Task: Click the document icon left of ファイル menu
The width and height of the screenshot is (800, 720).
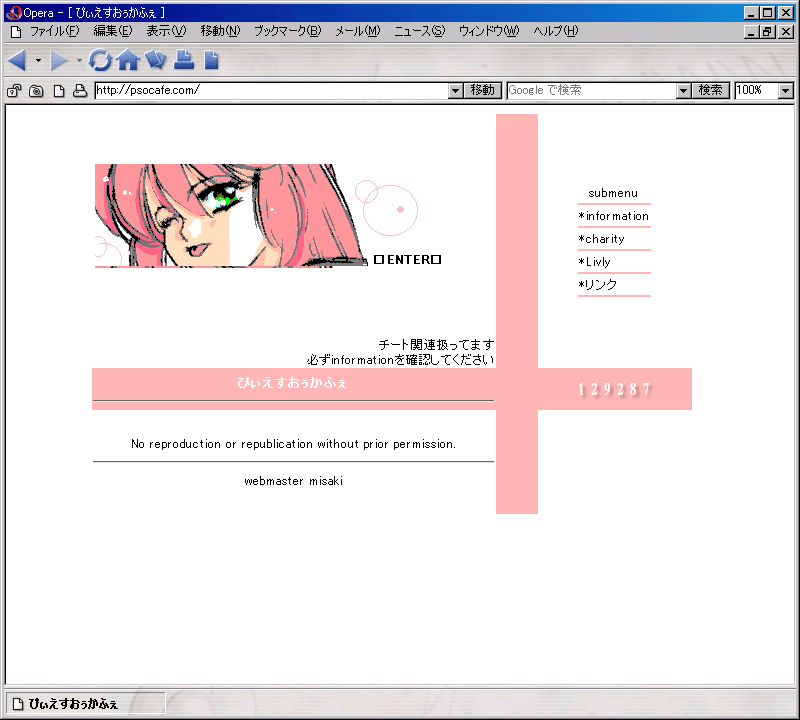Action: pyautogui.click(x=16, y=32)
